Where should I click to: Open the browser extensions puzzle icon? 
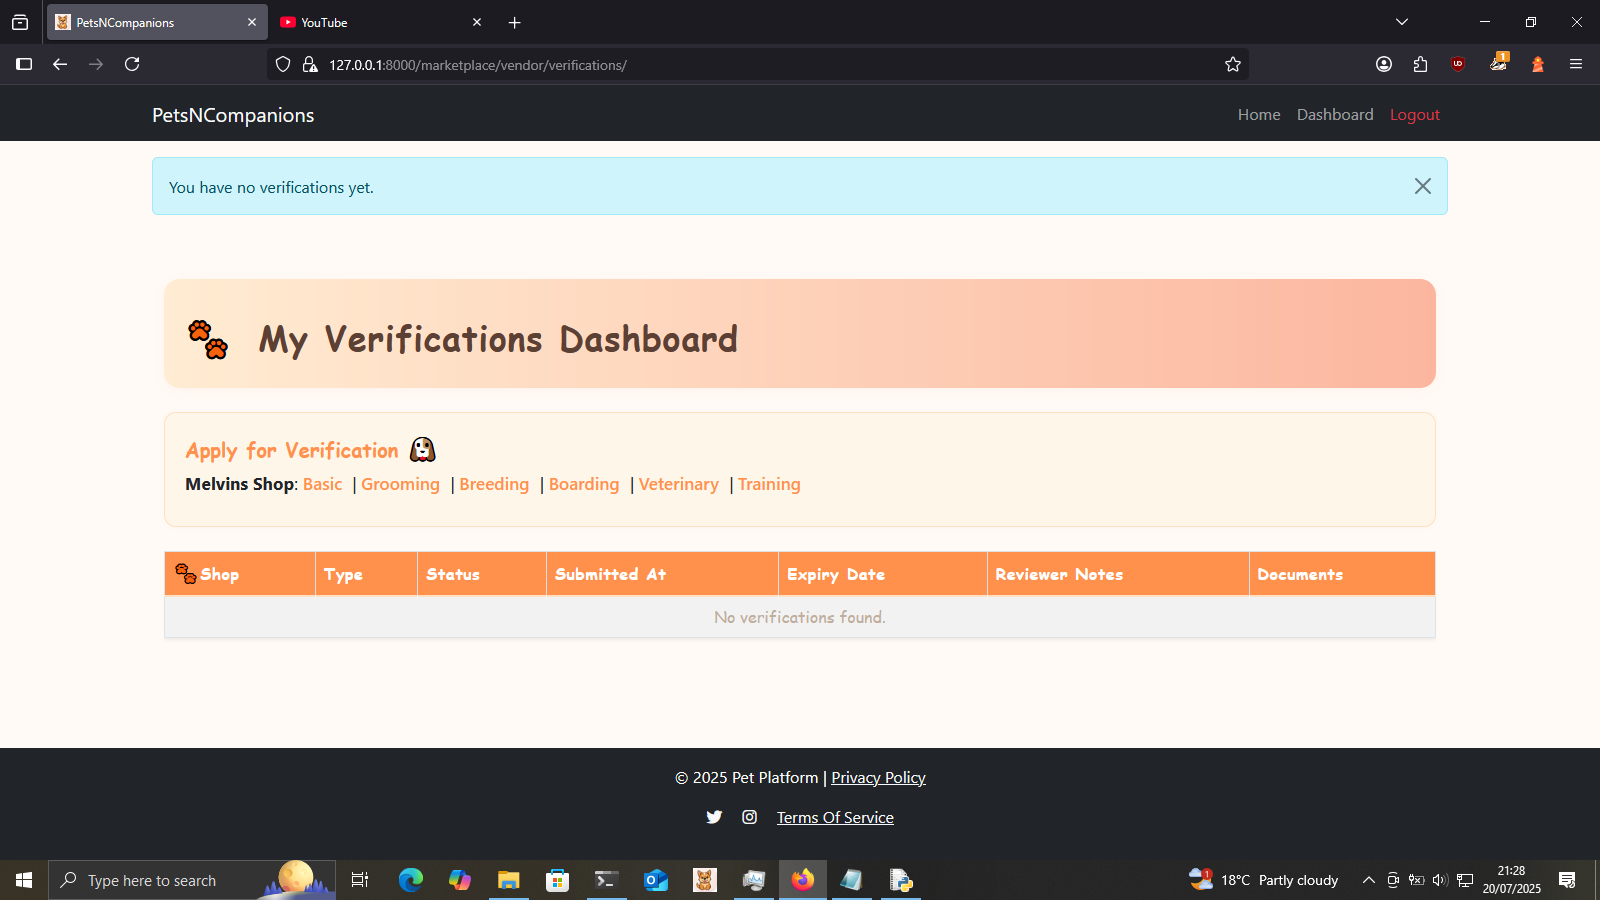(x=1421, y=64)
